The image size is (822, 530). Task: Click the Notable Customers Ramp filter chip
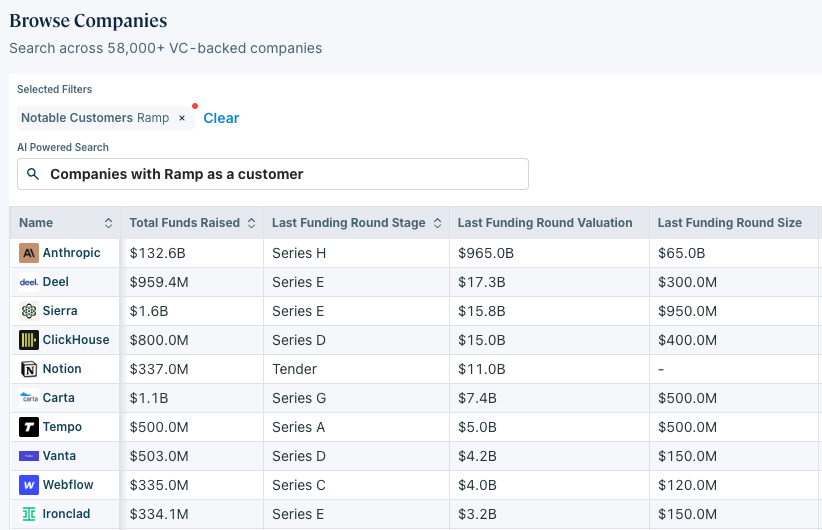pyautogui.click(x=95, y=118)
